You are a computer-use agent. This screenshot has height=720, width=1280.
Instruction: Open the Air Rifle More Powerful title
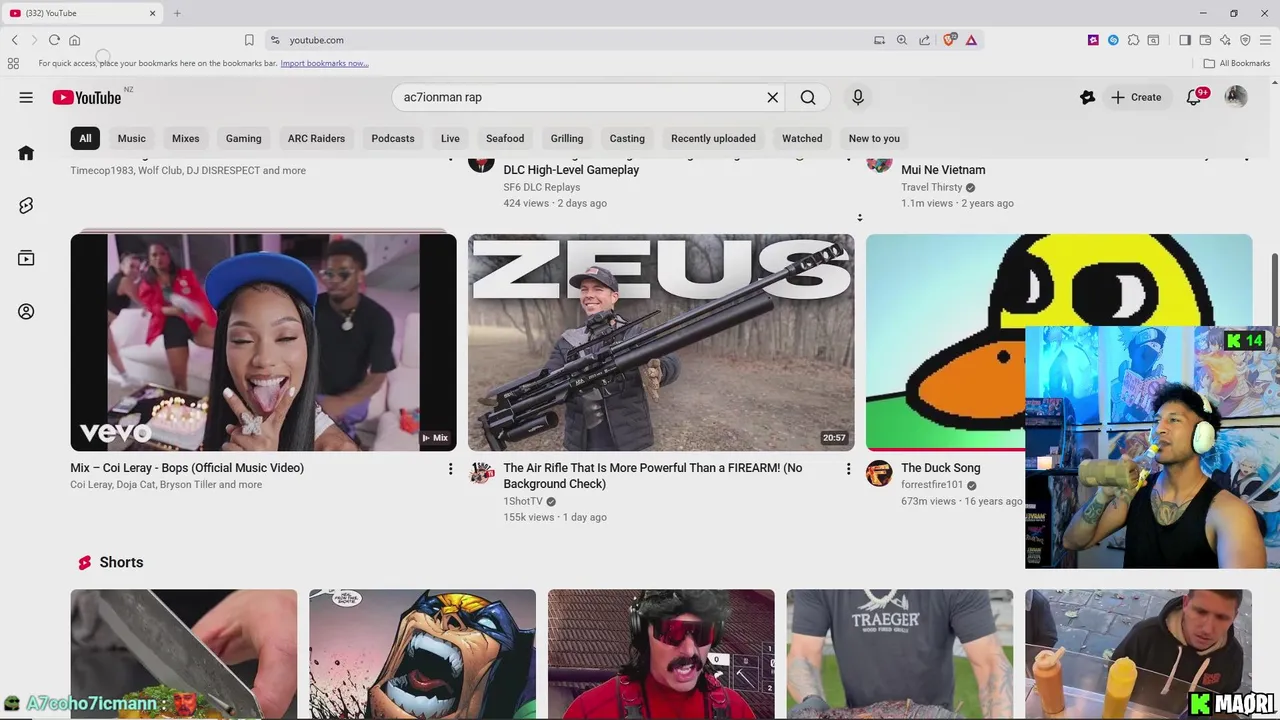(653, 476)
